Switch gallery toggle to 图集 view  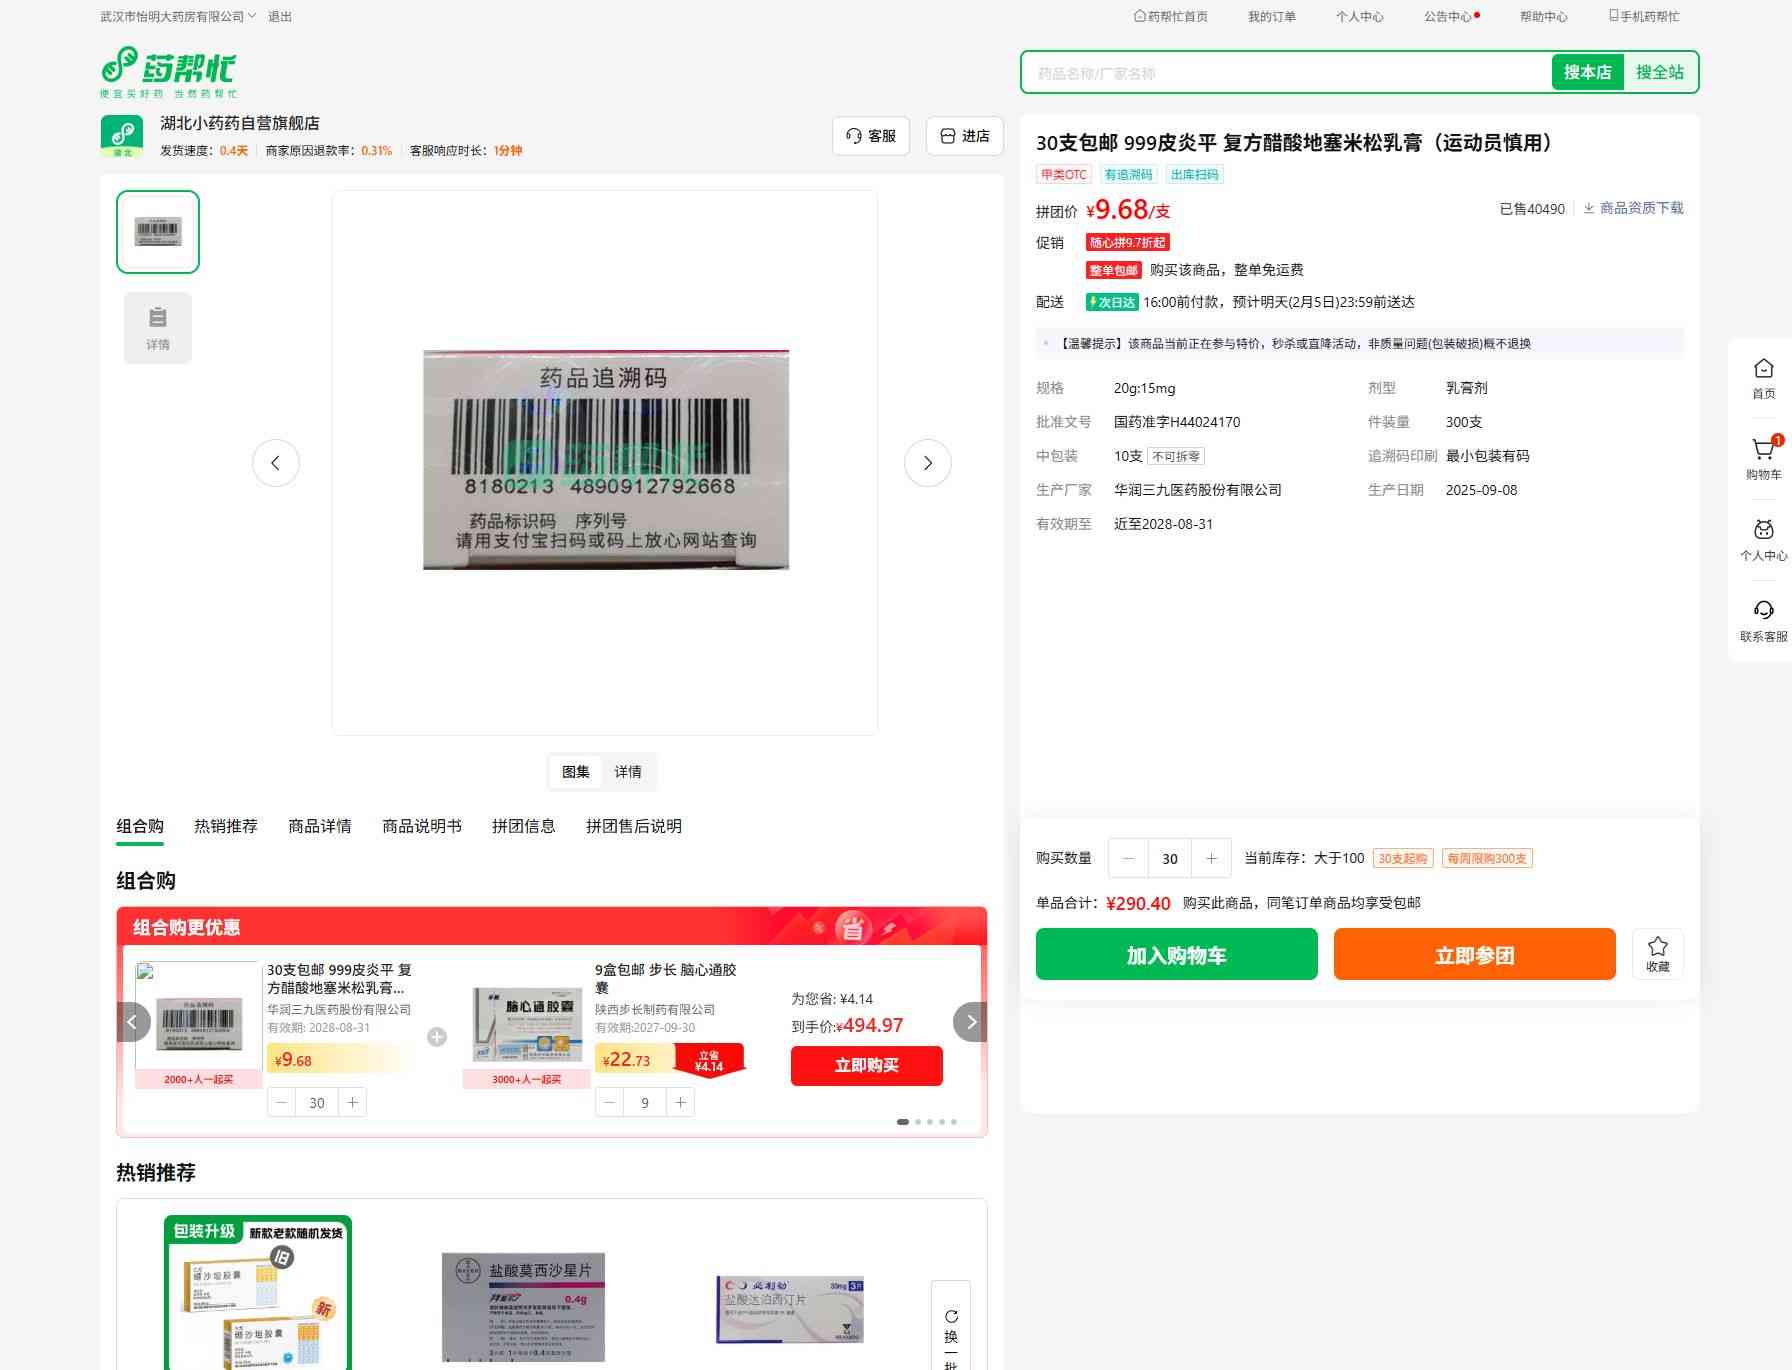tap(576, 772)
